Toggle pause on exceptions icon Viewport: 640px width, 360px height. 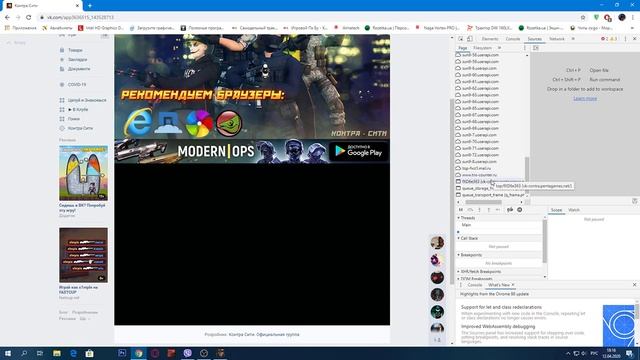click(x=520, y=210)
